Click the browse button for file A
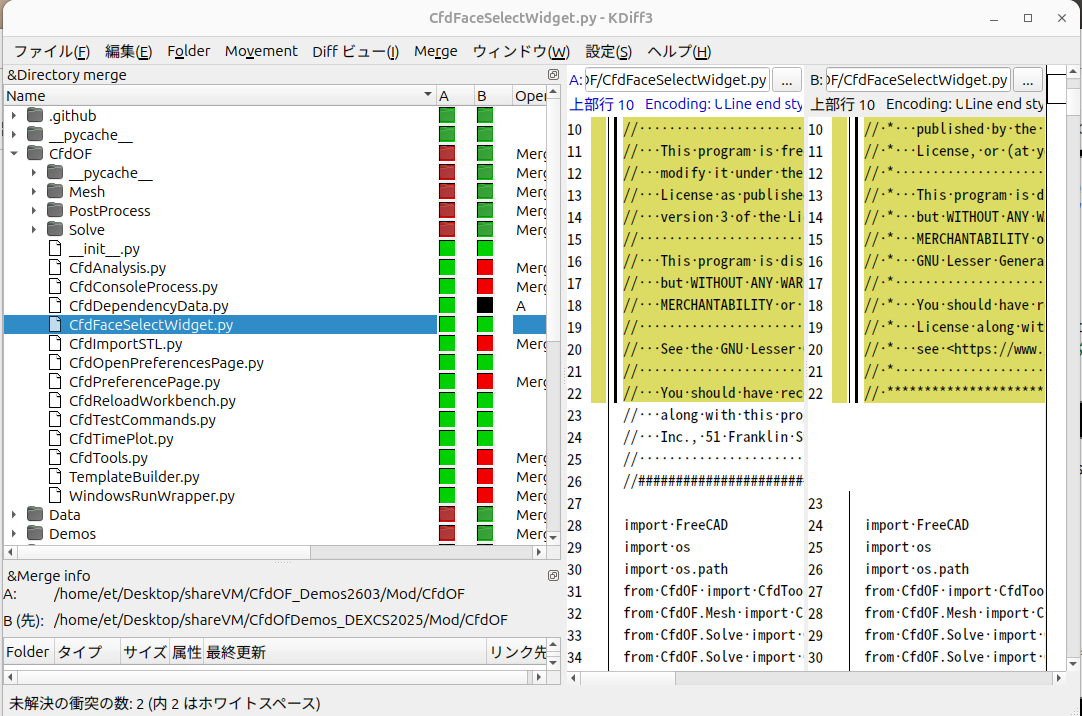 tap(786, 80)
